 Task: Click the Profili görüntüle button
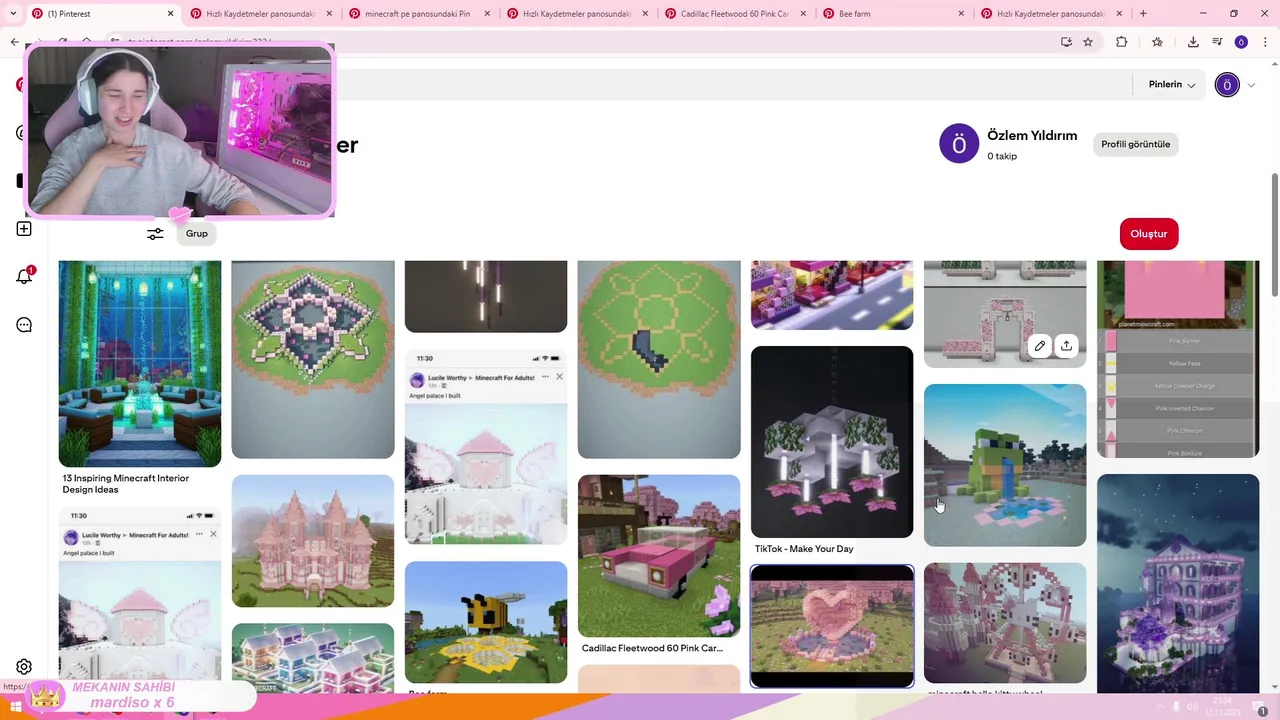(x=1135, y=144)
